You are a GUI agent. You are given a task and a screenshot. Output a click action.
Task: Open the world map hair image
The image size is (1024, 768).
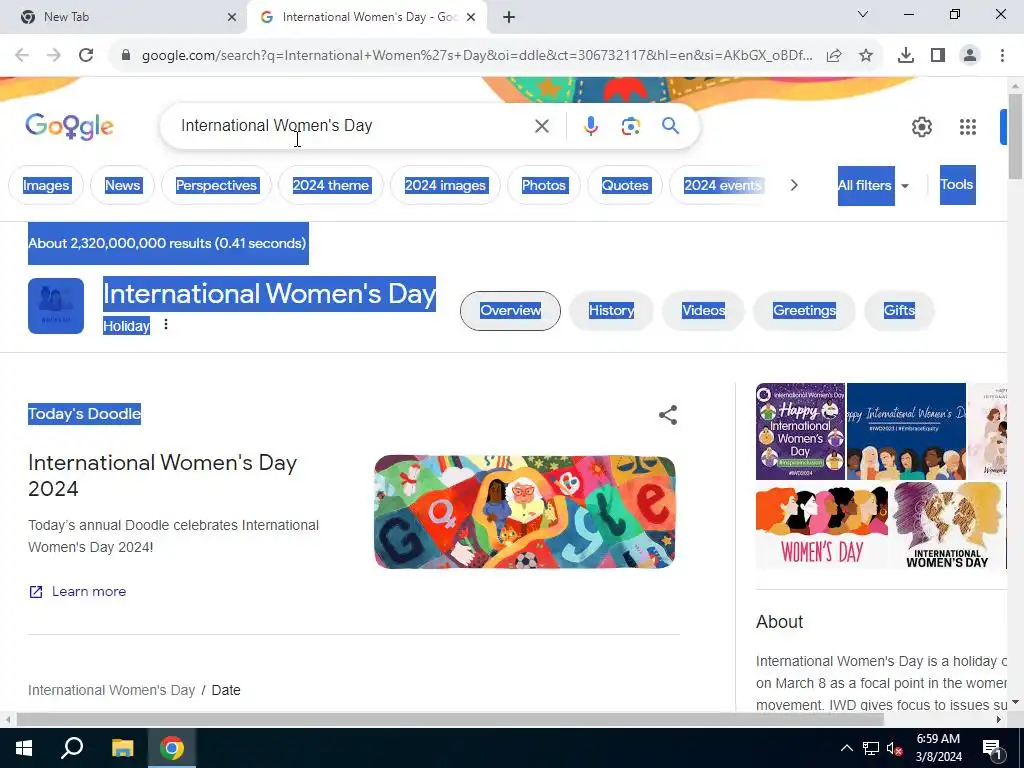(948, 526)
